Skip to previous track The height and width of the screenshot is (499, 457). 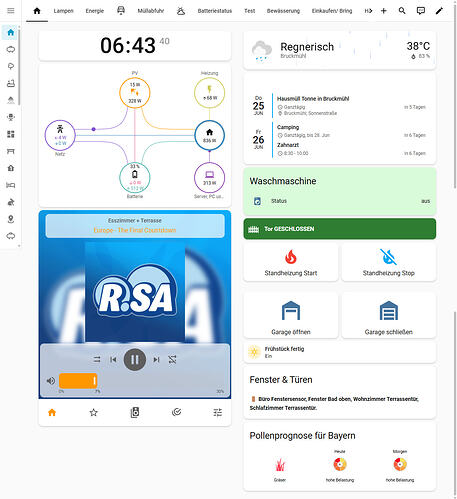(x=113, y=359)
